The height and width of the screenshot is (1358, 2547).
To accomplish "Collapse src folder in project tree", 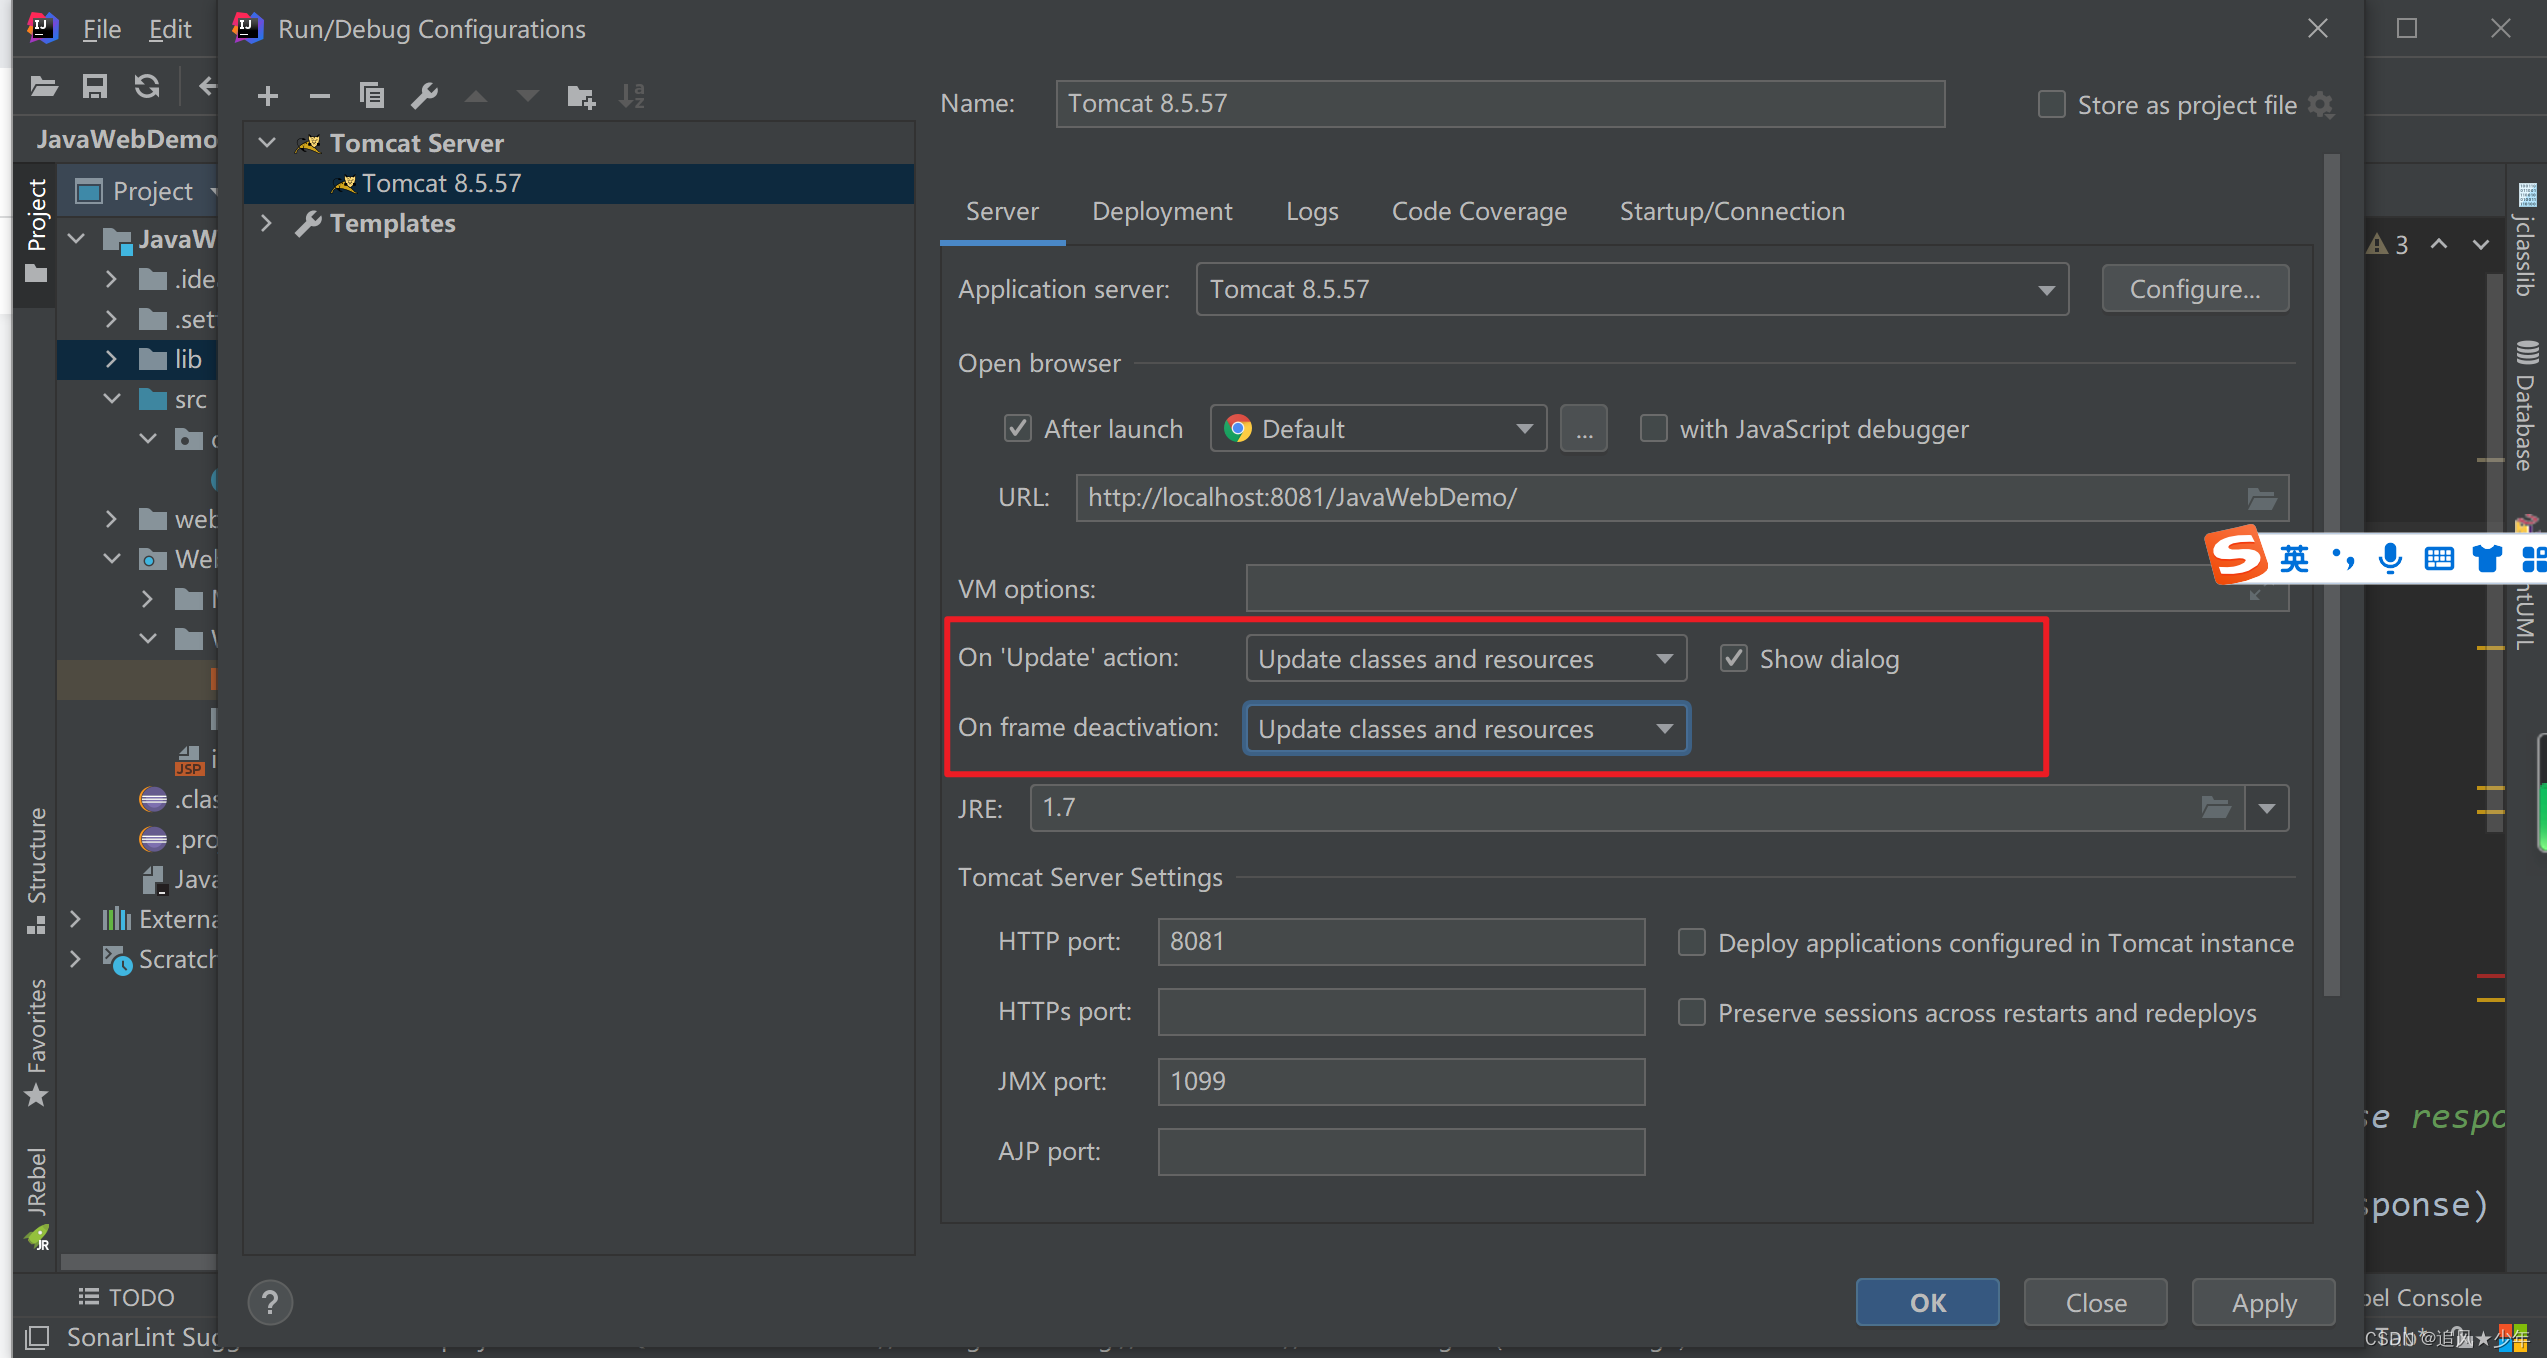I will (x=111, y=399).
